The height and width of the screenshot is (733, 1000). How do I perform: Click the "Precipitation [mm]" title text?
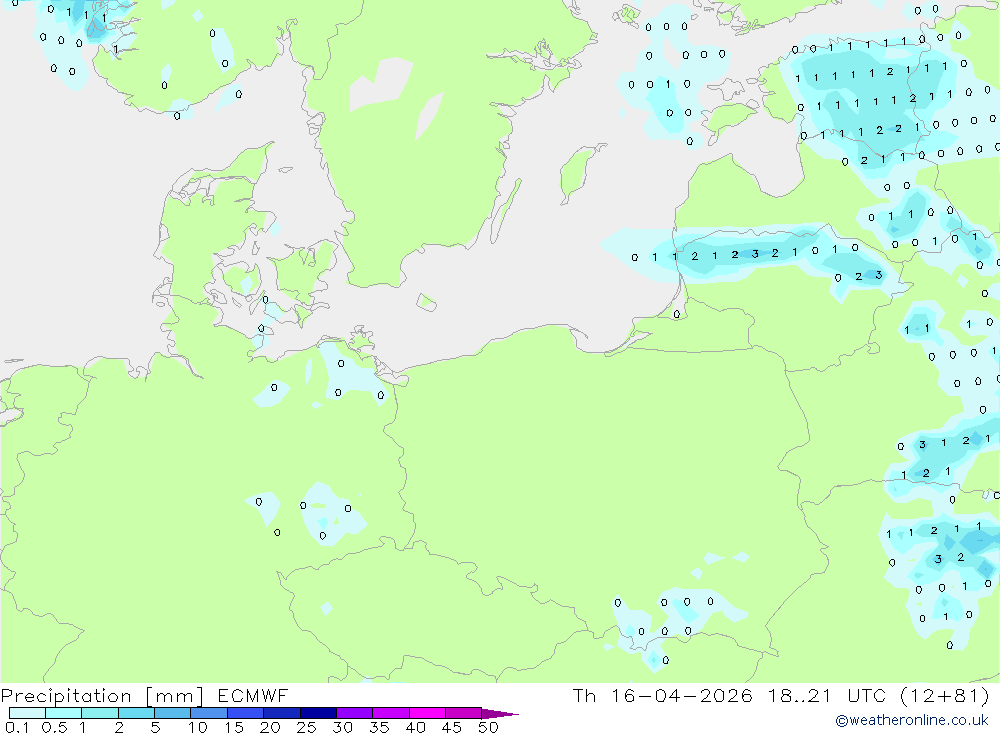pyautogui.click(x=102, y=696)
